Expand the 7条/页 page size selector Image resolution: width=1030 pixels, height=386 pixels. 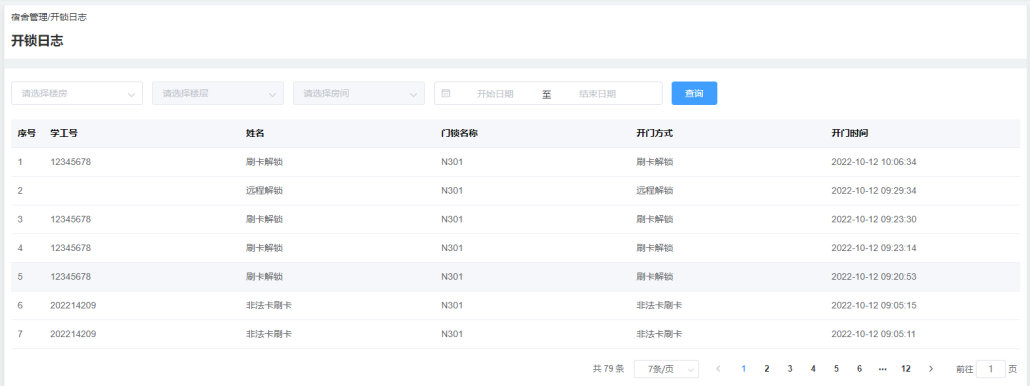666,369
